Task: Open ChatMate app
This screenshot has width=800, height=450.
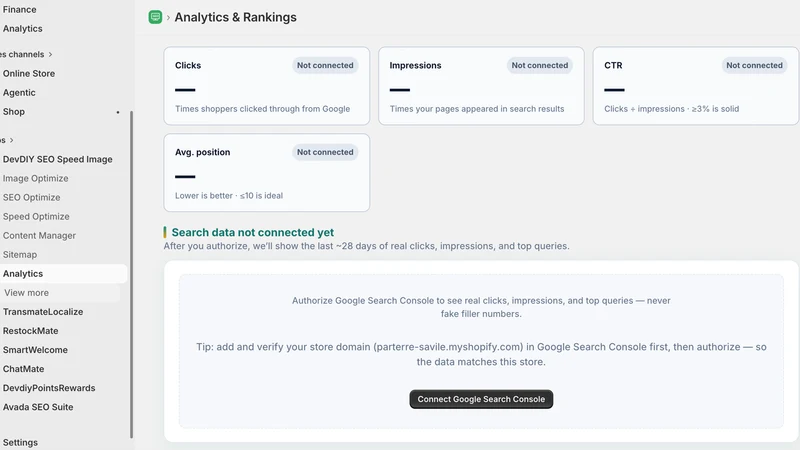Action: click(x=23, y=369)
